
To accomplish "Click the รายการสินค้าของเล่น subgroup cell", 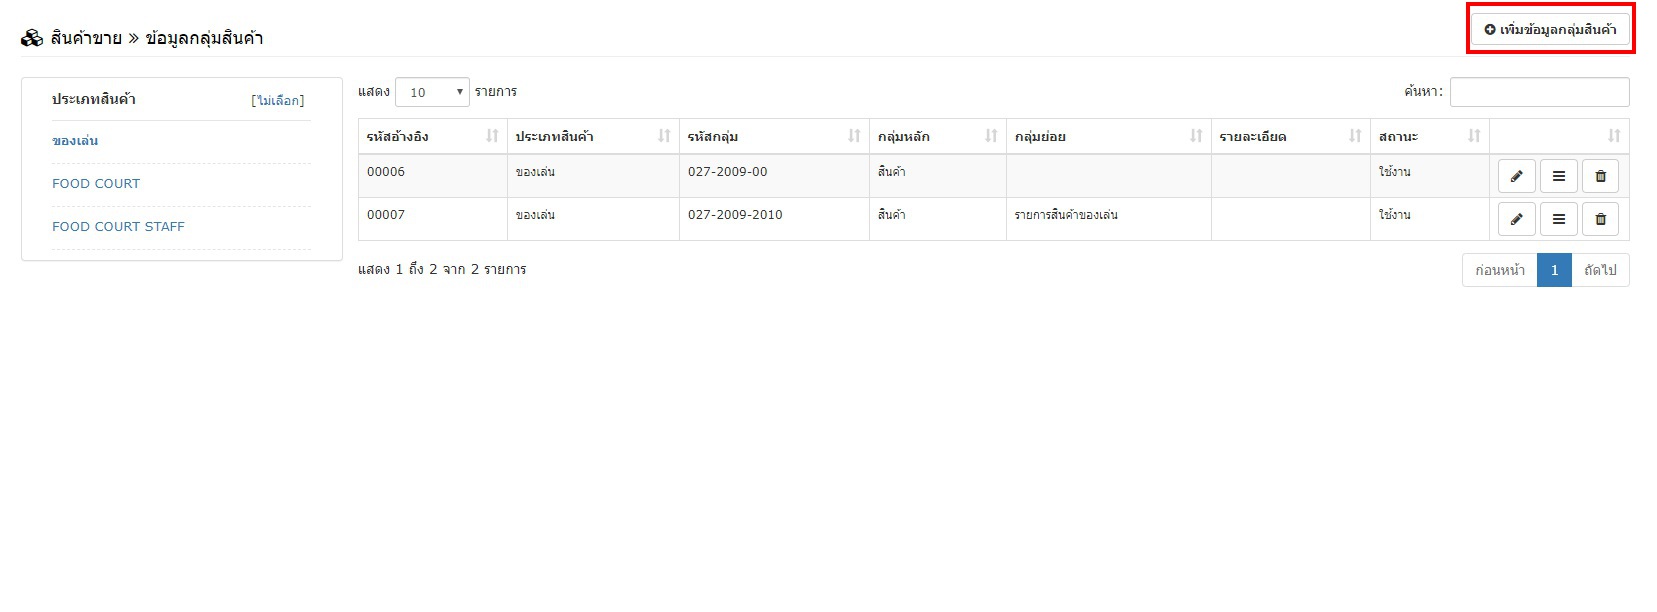I will [x=1109, y=219].
